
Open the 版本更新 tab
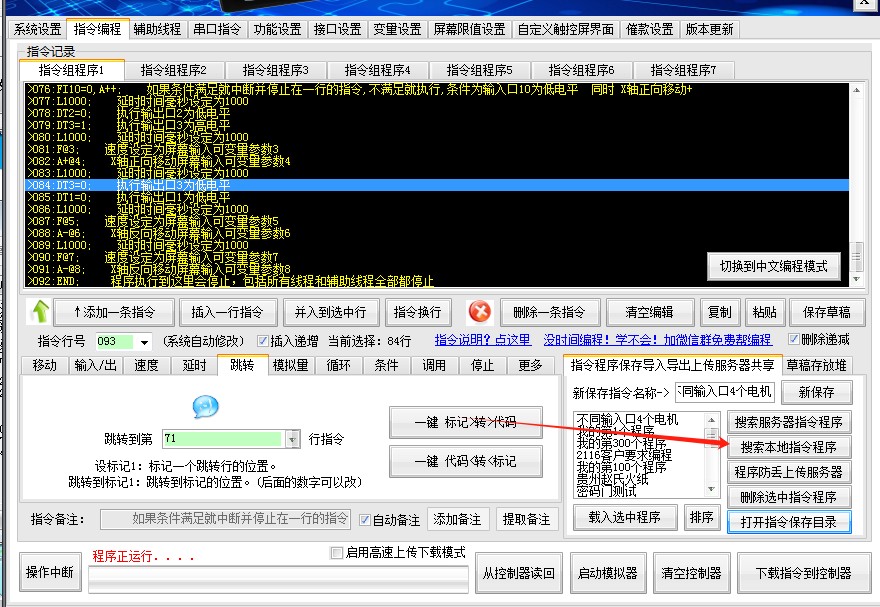[x=709, y=29]
